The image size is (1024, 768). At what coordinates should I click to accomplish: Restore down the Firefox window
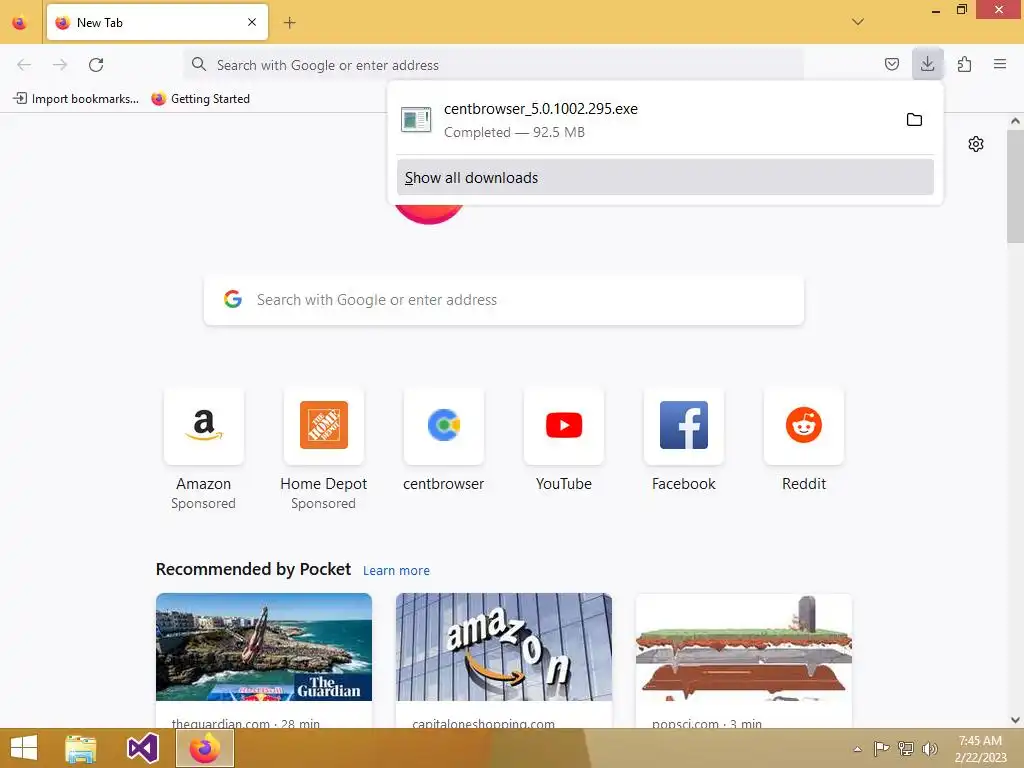(962, 10)
